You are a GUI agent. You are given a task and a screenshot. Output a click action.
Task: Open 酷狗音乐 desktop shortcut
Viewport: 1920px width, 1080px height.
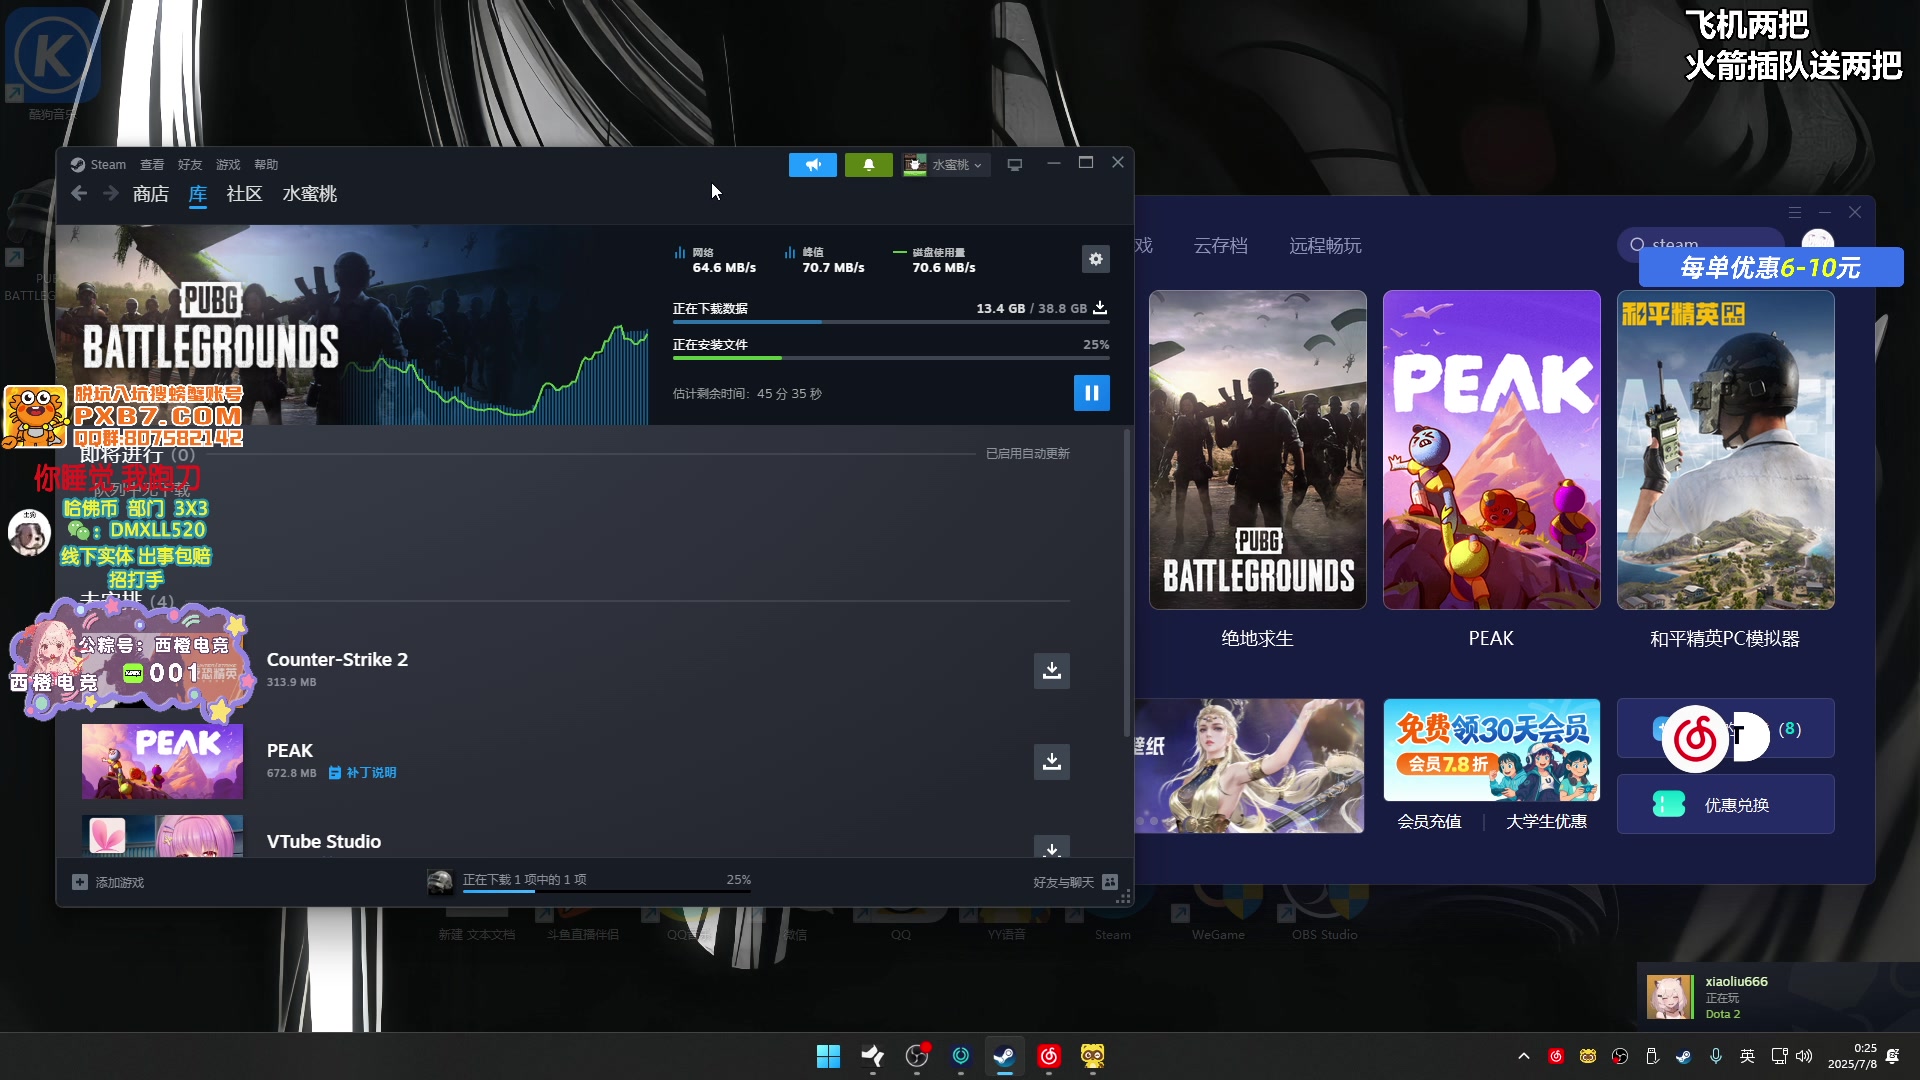(52, 65)
